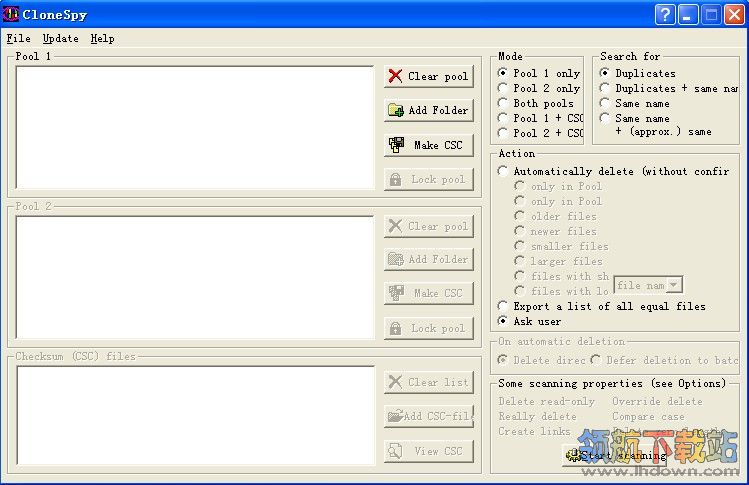The height and width of the screenshot is (485, 749).
Task: Select Both pools mode option
Action: (x=503, y=103)
